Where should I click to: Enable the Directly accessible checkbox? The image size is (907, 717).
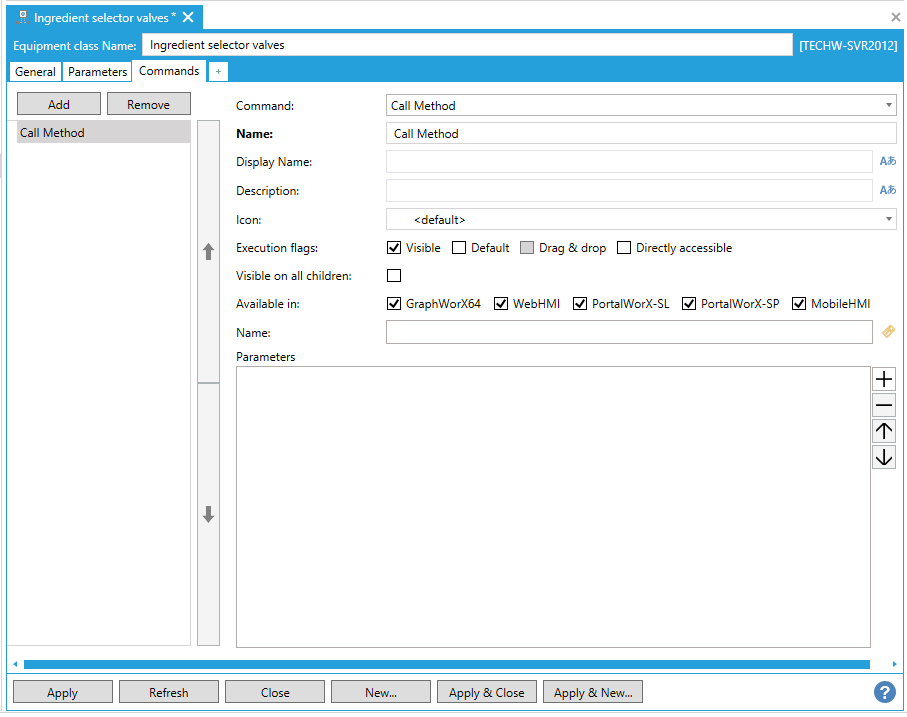pos(624,248)
